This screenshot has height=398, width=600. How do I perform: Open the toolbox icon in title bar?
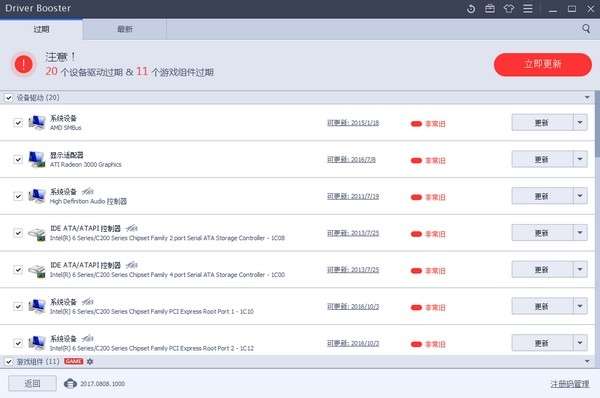pos(490,8)
